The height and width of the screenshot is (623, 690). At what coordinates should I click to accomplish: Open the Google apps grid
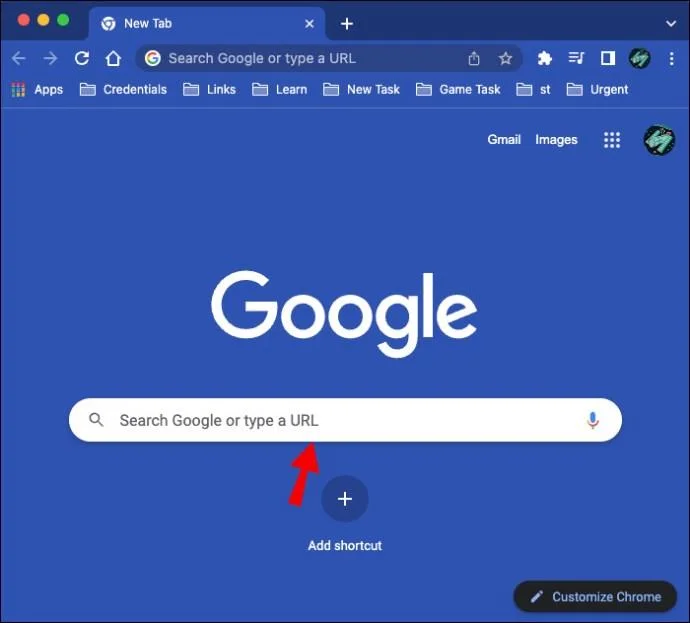tap(612, 140)
